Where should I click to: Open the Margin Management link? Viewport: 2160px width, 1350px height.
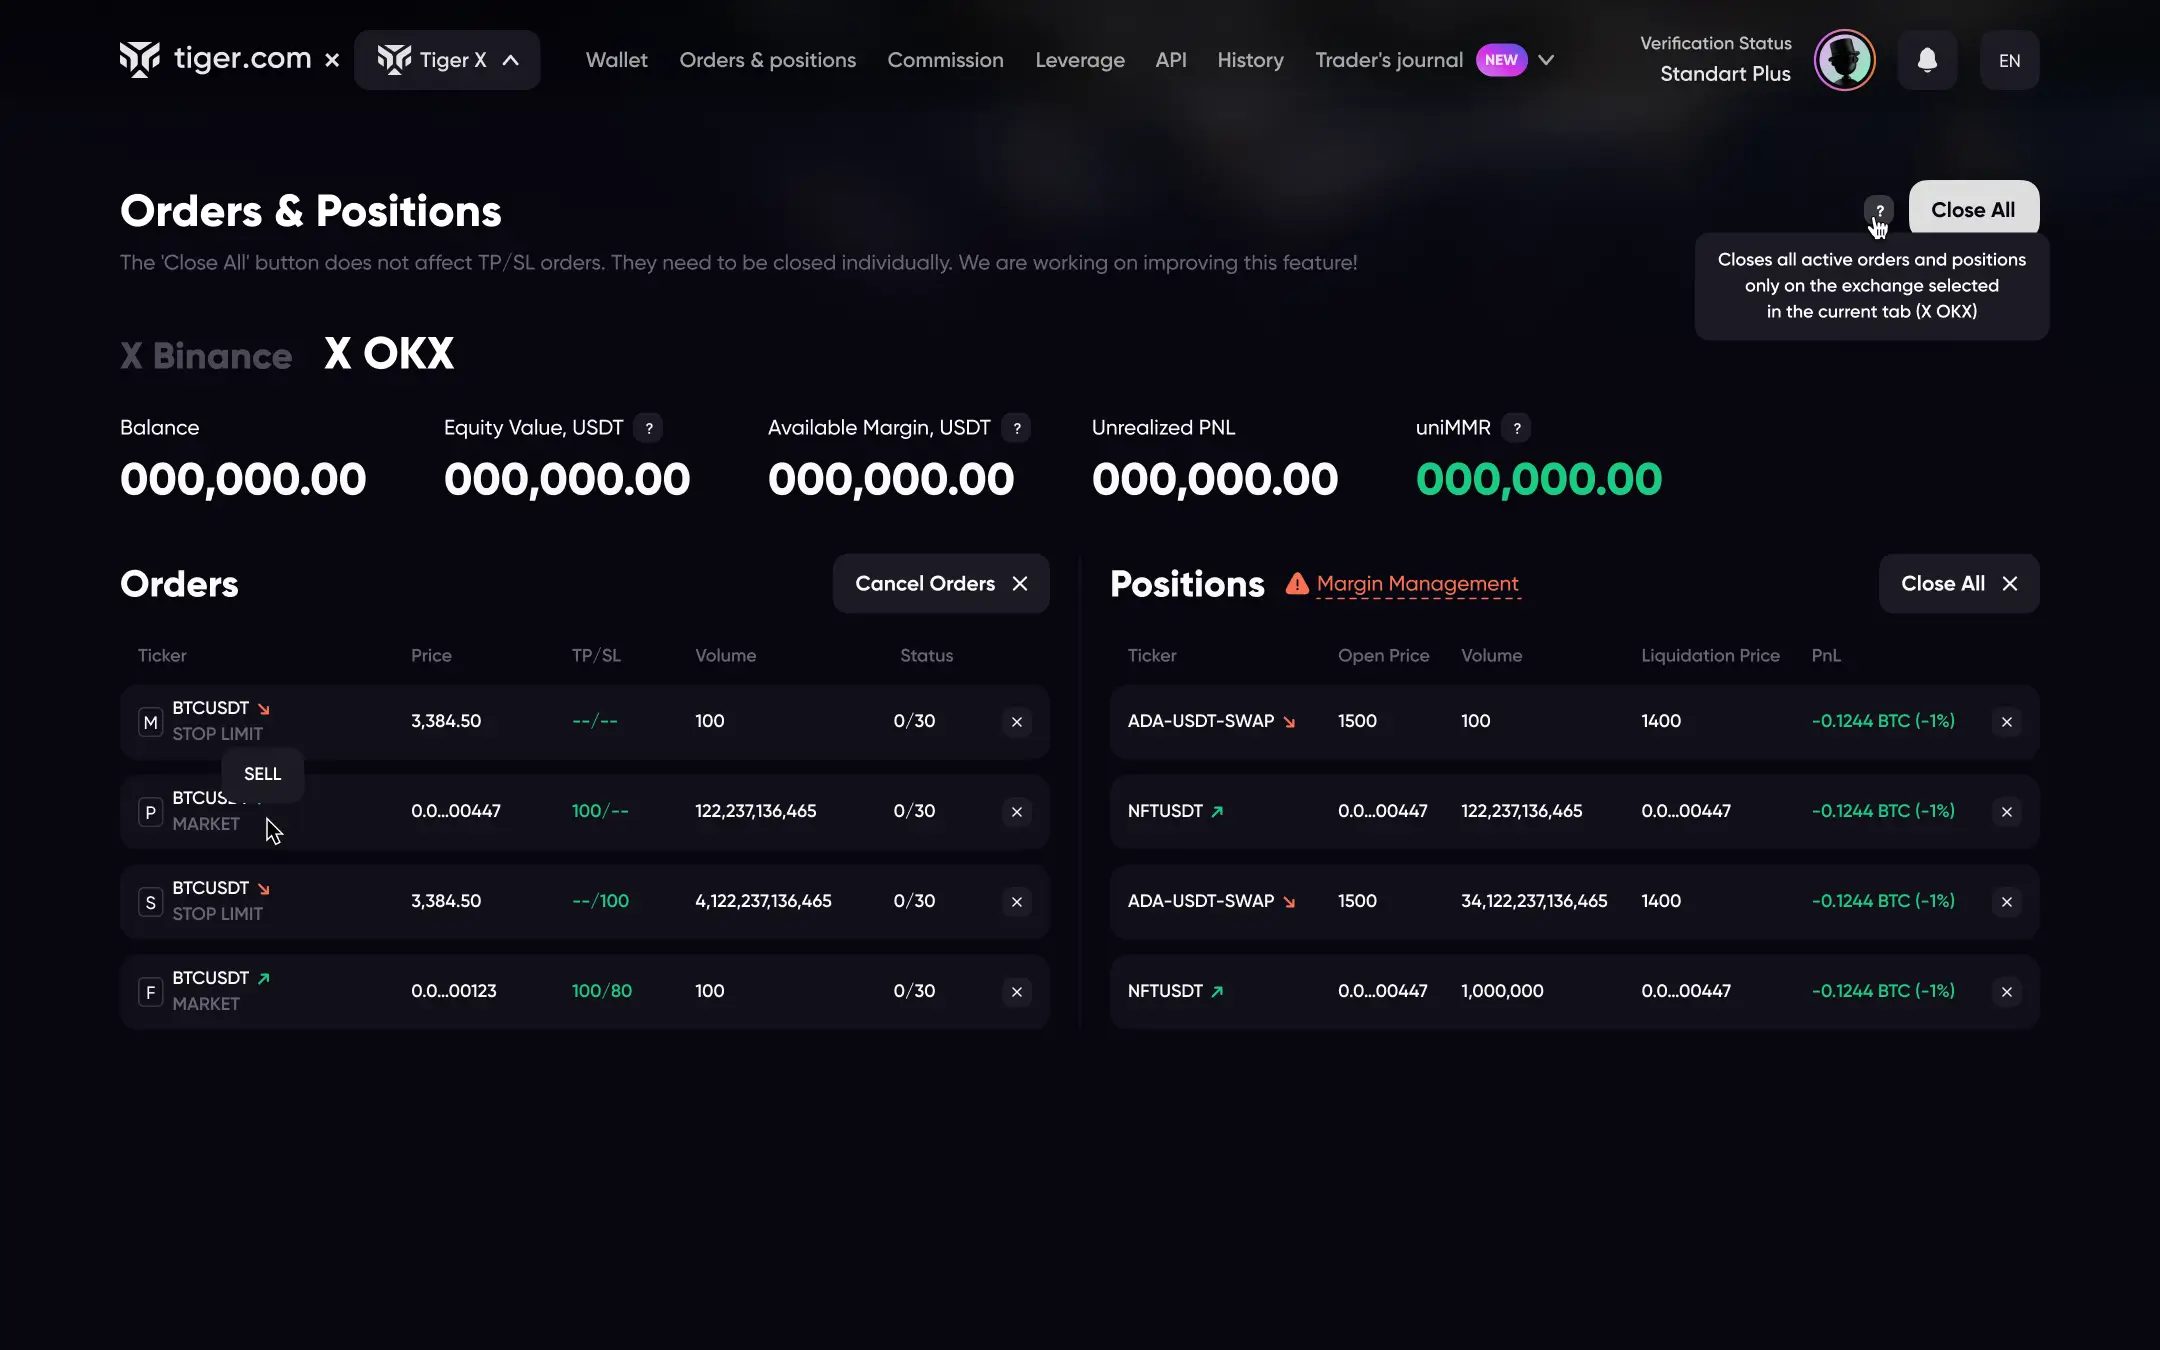[1417, 583]
